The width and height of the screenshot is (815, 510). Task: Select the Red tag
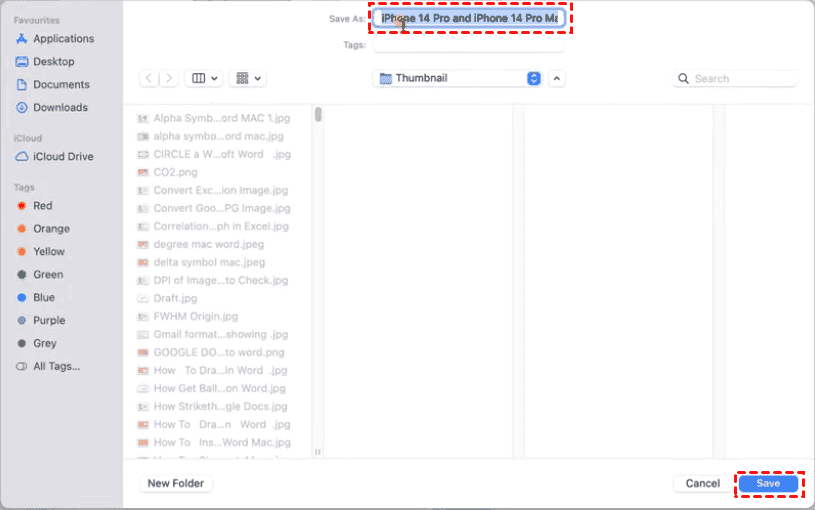pos(34,205)
